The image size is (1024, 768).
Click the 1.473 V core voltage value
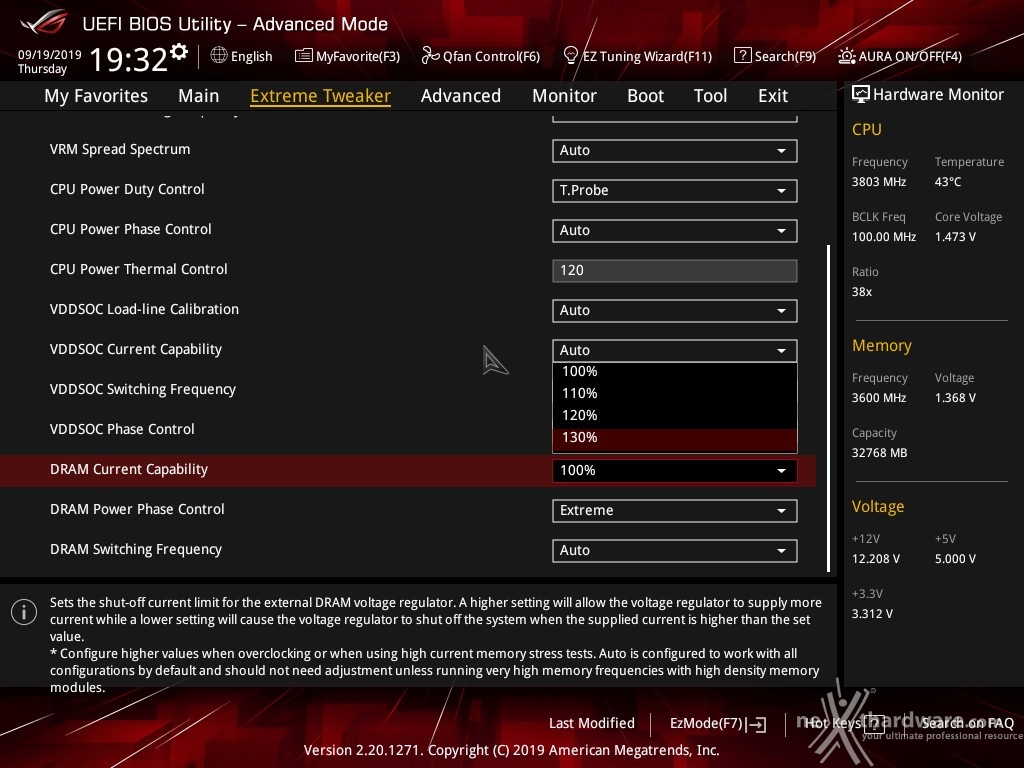(955, 236)
